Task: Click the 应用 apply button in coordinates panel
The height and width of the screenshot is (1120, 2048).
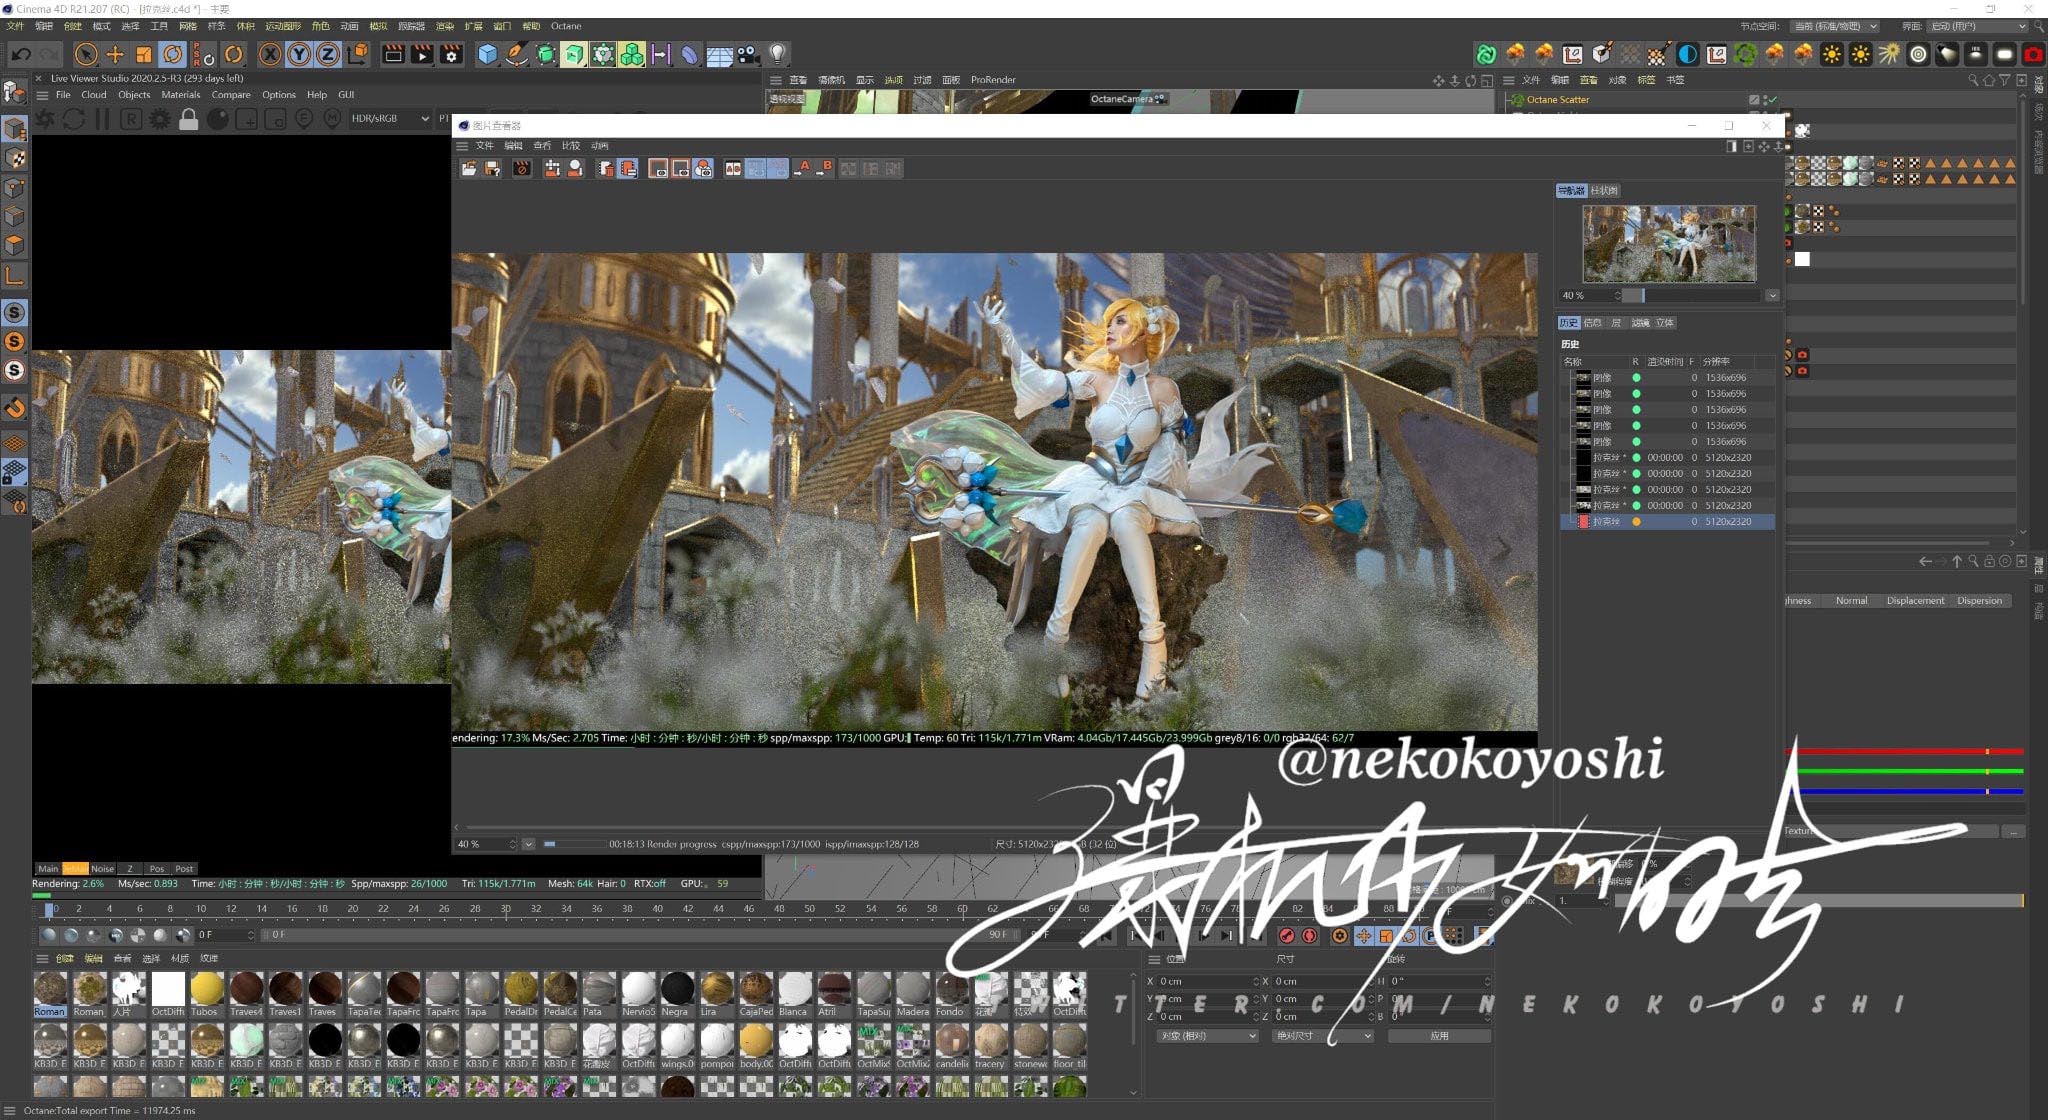Action: pyautogui.click(x=1438, y=1036)
